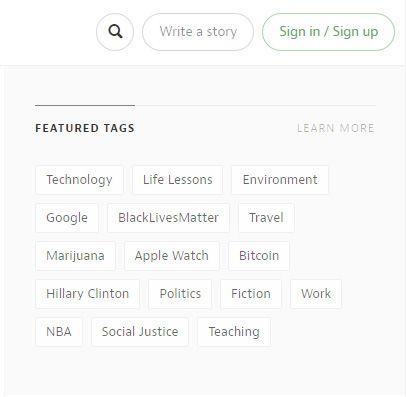Screen dimensions: 406x397
Task: Select the Bitcoin tag
Action: pyautogui.click(x=259, y=256)
